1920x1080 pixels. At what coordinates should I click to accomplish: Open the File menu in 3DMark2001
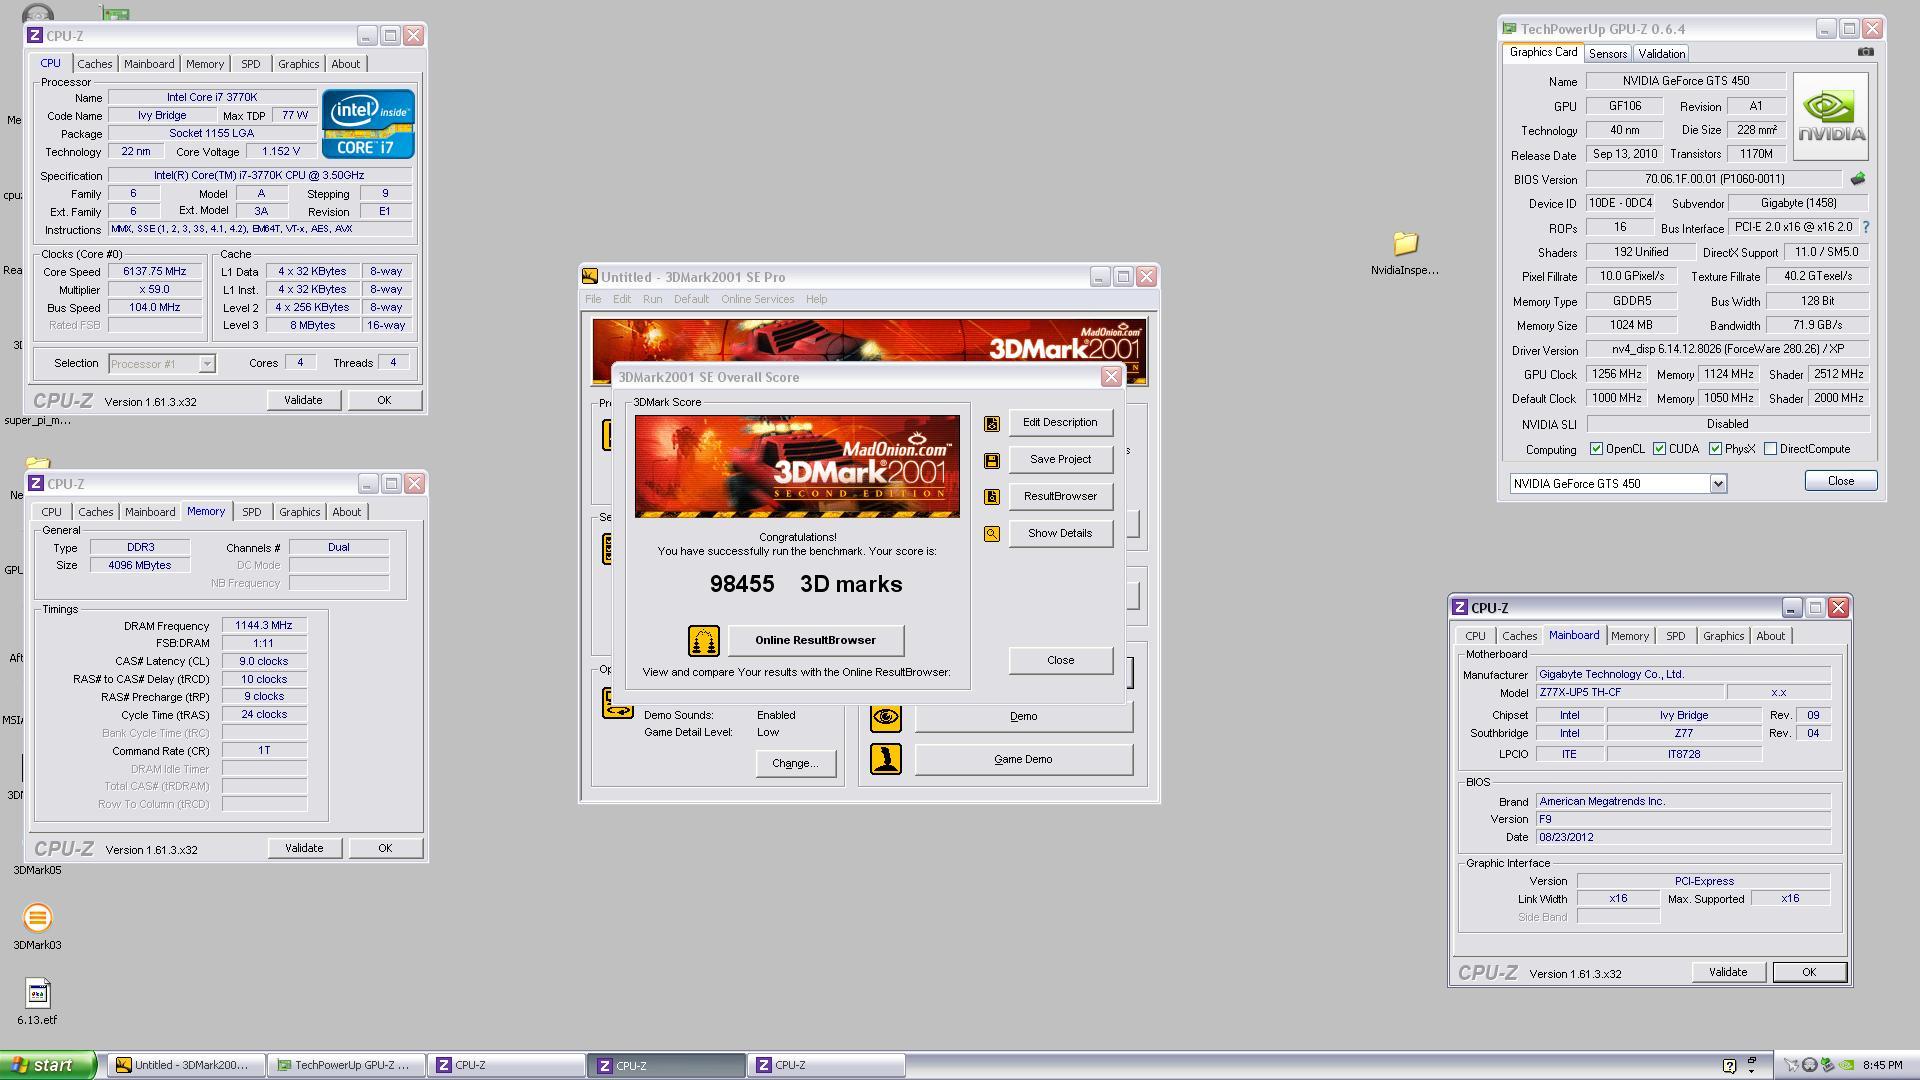(x=593, y=299)
